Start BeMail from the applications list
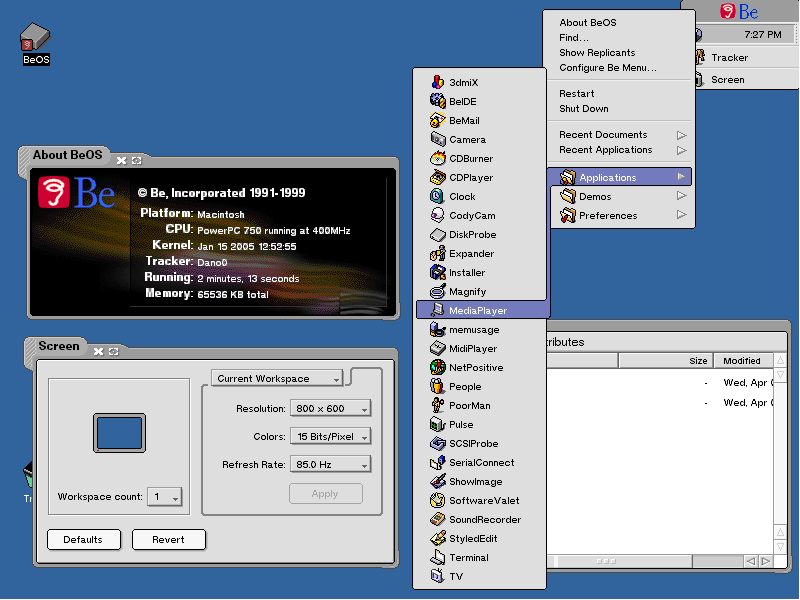Viewport: 800px width, 600px height. (x=479, y=120)
